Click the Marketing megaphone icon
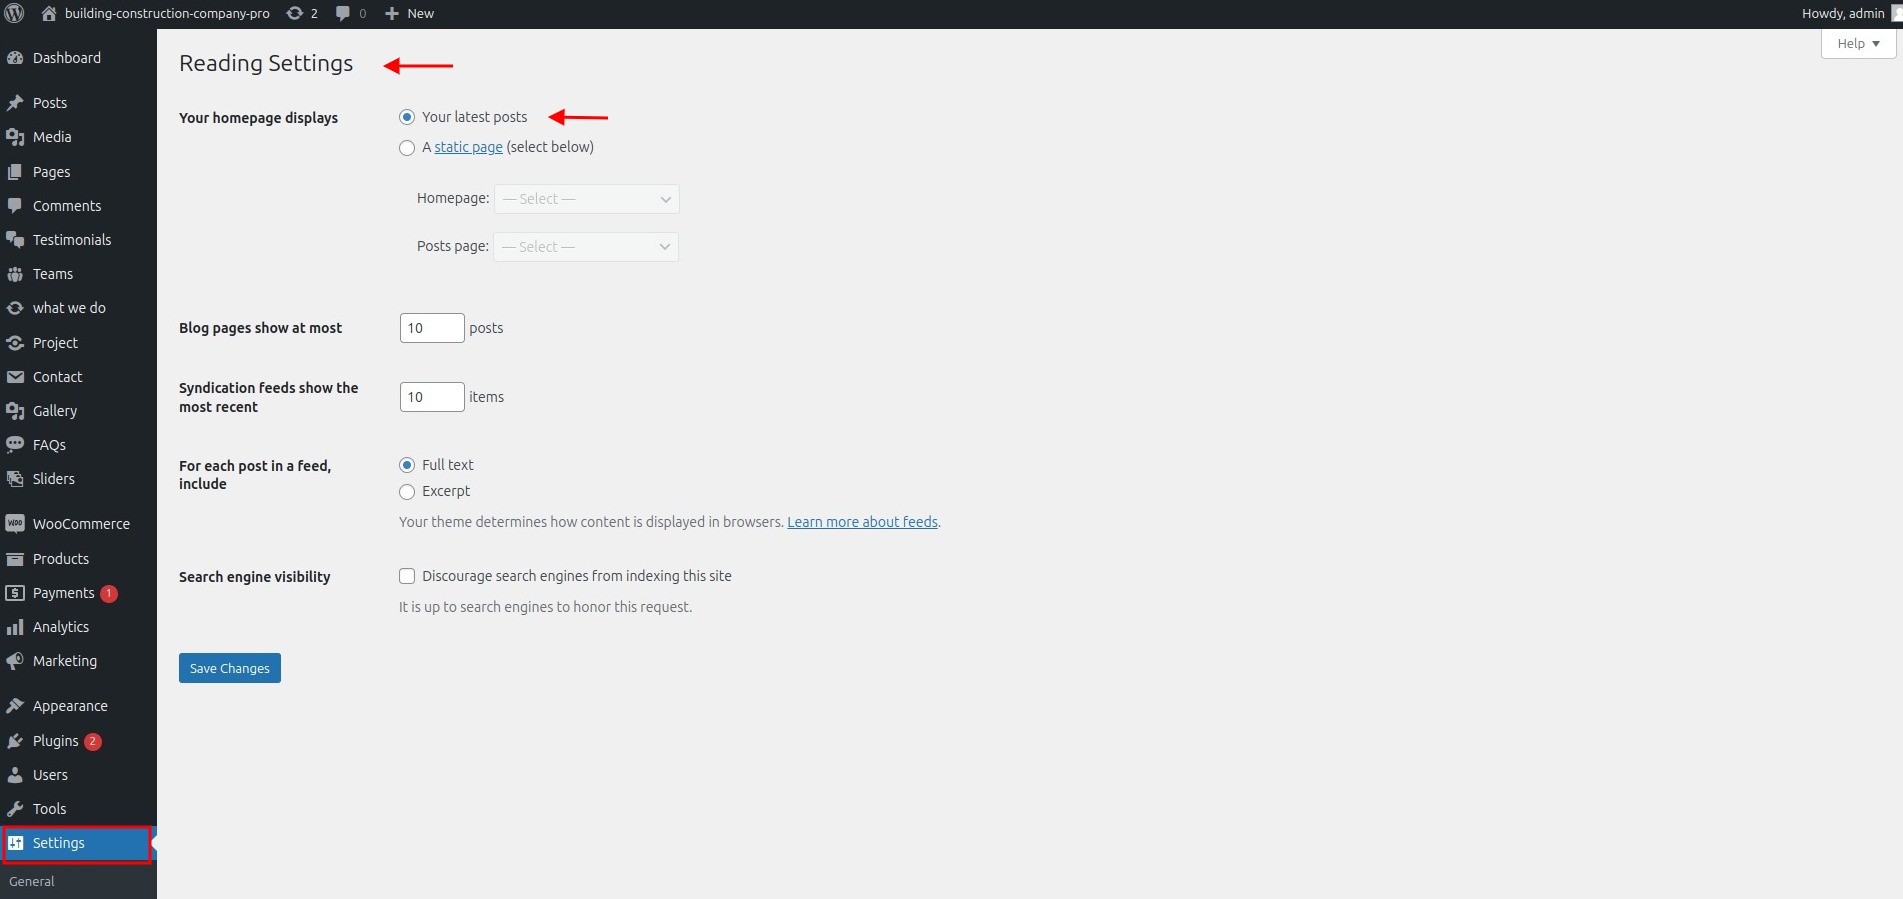This screenshot has height=899, width=1903. coord(15,661)
